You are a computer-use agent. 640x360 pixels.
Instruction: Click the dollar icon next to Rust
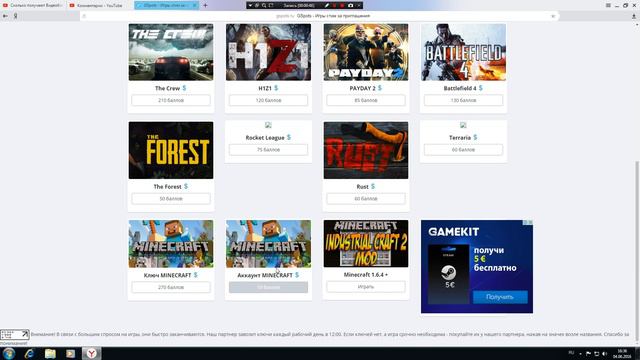click(373, 186)
